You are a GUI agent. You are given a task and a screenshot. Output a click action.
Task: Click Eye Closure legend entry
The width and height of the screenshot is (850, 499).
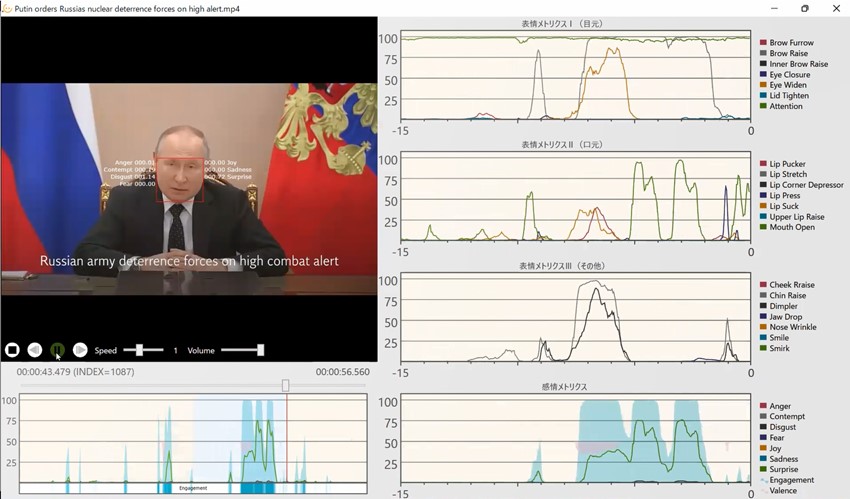coord(785,74)
